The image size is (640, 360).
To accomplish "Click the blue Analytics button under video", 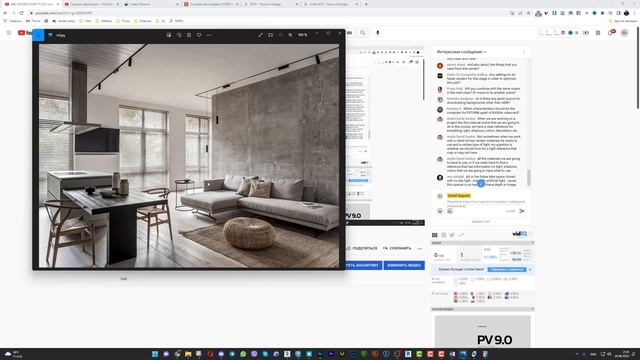I will click(x=363, y=265).
